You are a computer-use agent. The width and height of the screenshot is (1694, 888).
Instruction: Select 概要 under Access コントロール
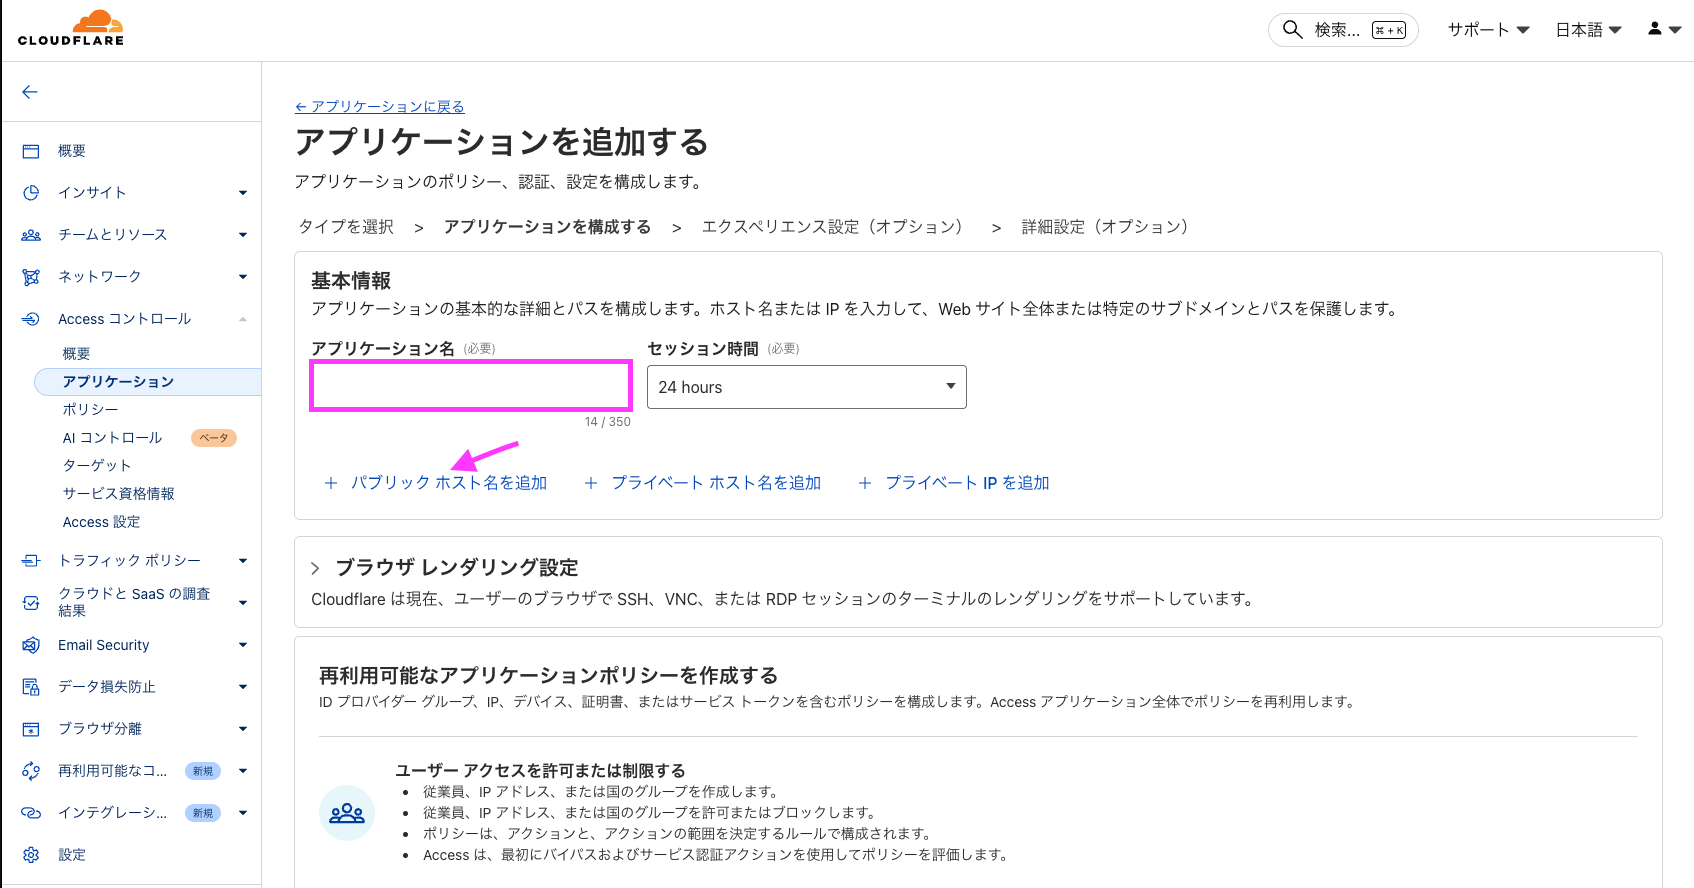76,354
